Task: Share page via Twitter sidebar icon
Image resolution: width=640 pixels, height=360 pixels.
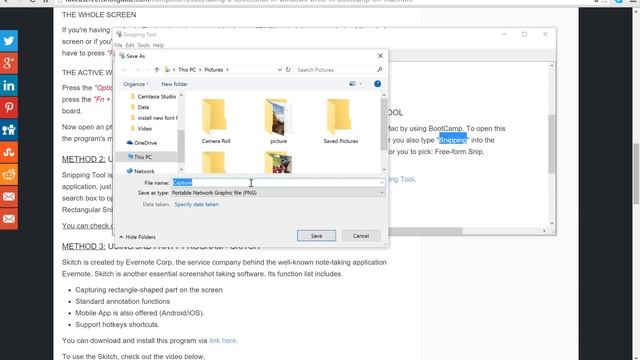Action: click(9, 40)
